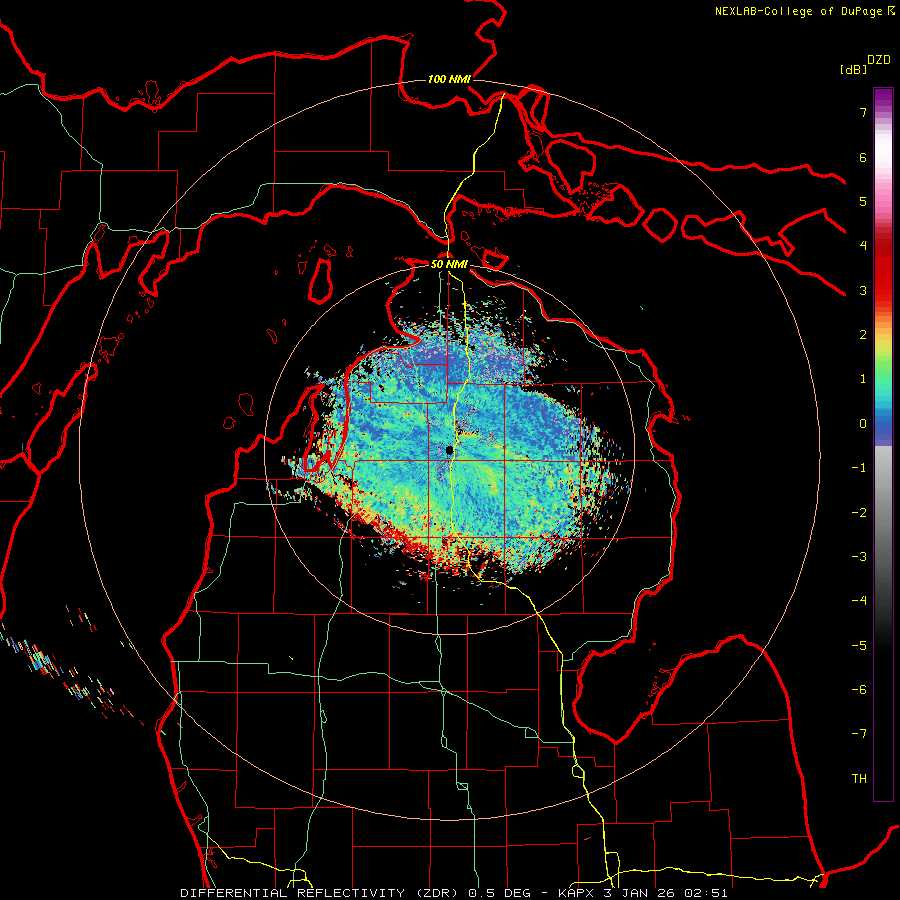Click the 0 value on color scale
900x900 pixels.
[x=863, y=424]
